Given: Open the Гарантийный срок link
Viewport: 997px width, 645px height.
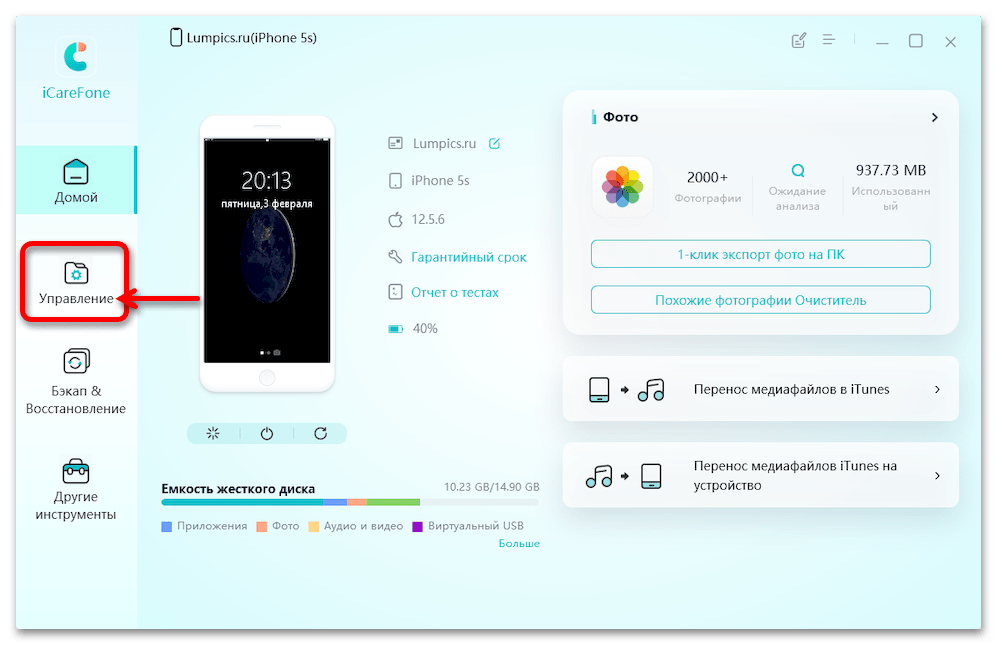Looking at the screenshot, I should point(469,257).
